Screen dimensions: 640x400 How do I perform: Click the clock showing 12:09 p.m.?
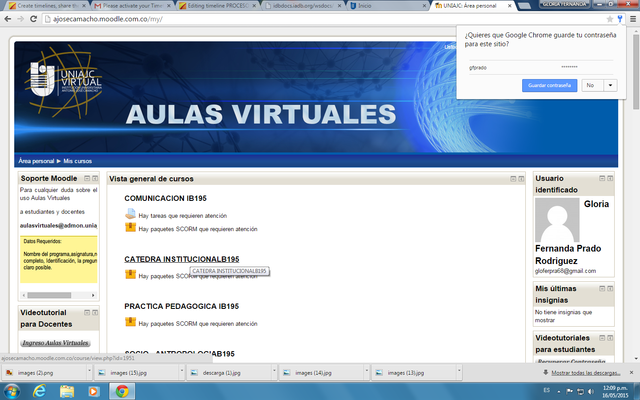pos(615,388)
